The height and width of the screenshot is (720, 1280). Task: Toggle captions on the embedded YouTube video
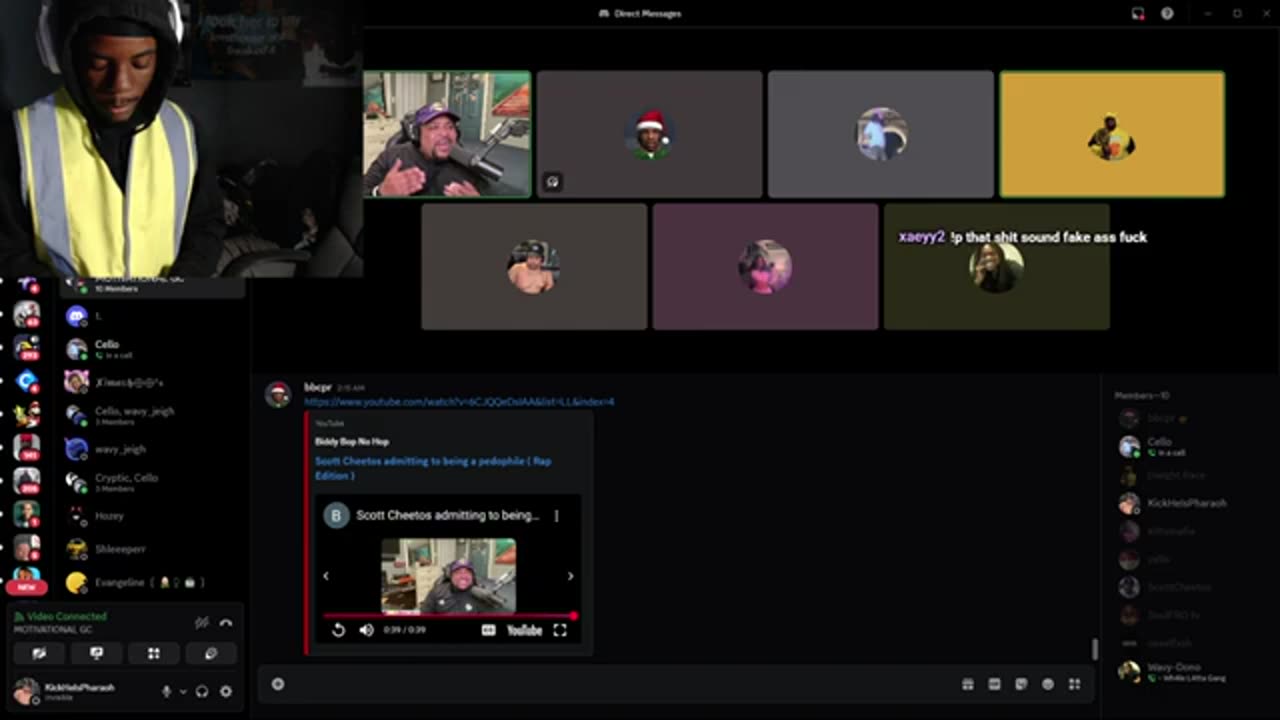(x=488, y=630)
